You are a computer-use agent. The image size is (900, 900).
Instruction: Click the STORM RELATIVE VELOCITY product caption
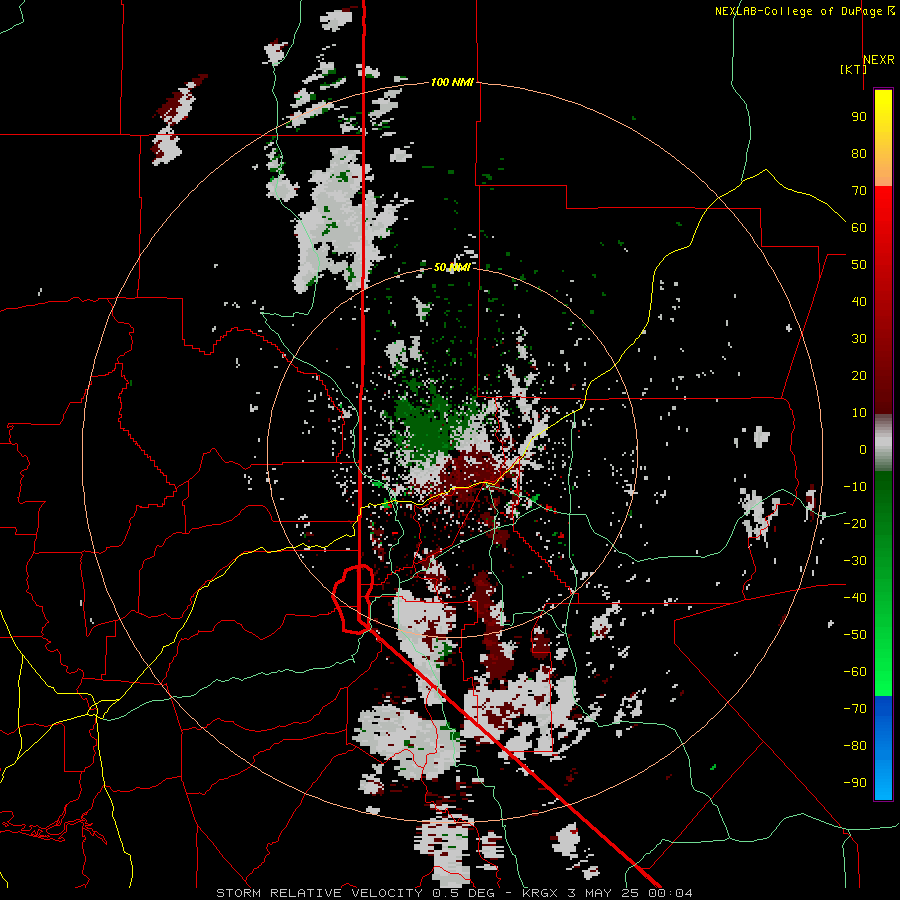[454, 893]
